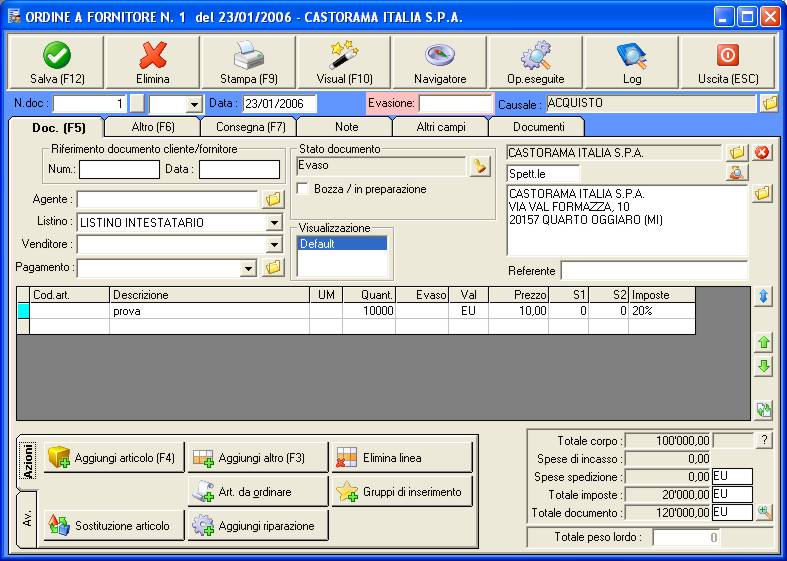This screenshot has height=561, width=787.
Task: Open Stampa (F9) printer button
Action: click(248, 62)
